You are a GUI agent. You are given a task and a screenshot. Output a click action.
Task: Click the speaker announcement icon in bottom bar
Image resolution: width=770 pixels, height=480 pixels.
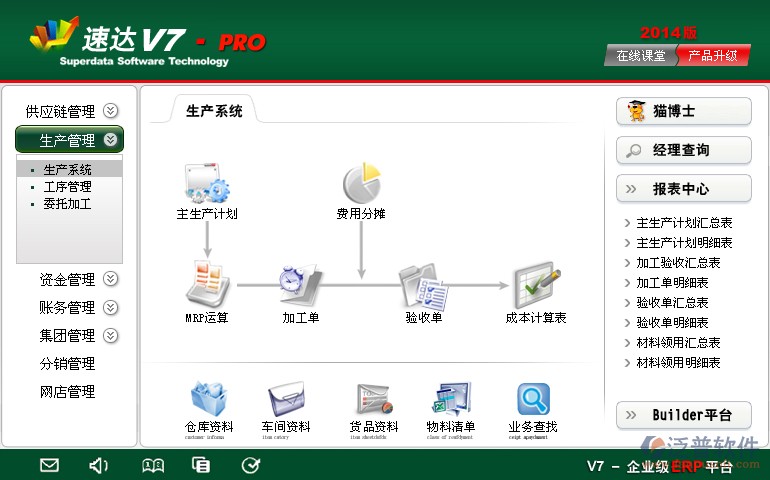(x=98, y=465)
